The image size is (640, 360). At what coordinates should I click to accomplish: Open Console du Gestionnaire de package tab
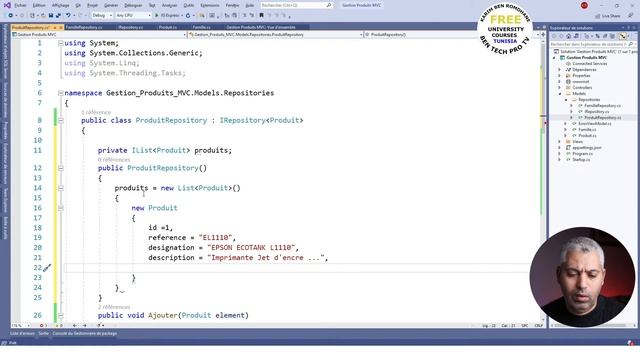(84, 333)
